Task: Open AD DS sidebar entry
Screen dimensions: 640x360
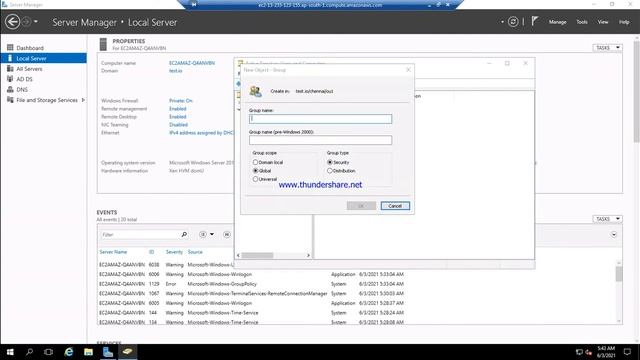Action: [24, 79]
